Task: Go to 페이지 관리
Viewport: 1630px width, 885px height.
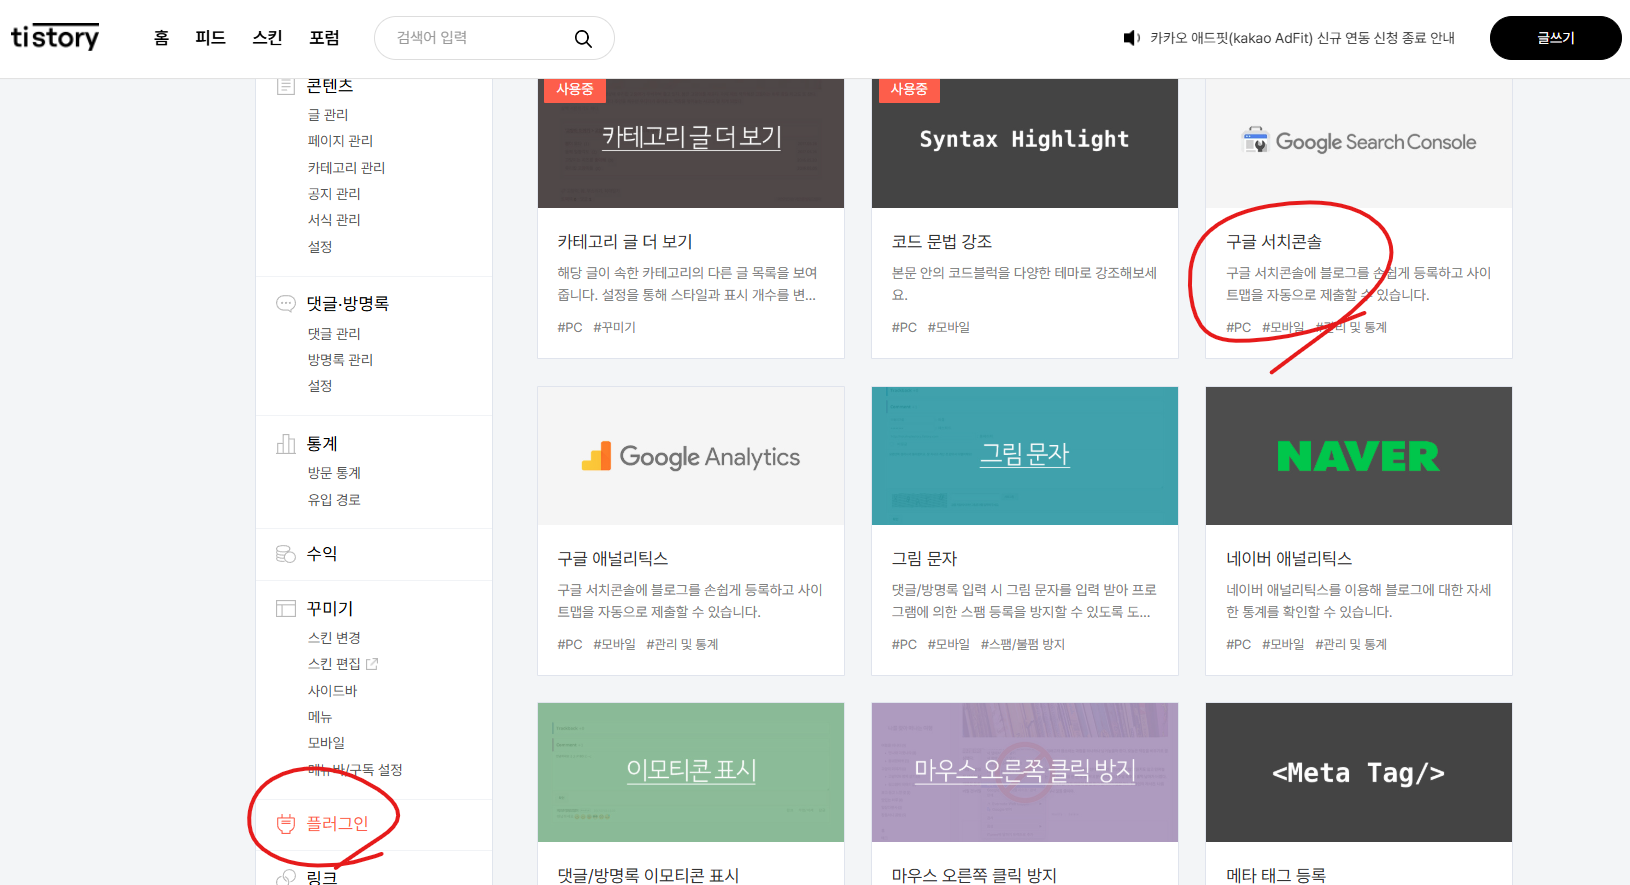Action: click(340, 141)
